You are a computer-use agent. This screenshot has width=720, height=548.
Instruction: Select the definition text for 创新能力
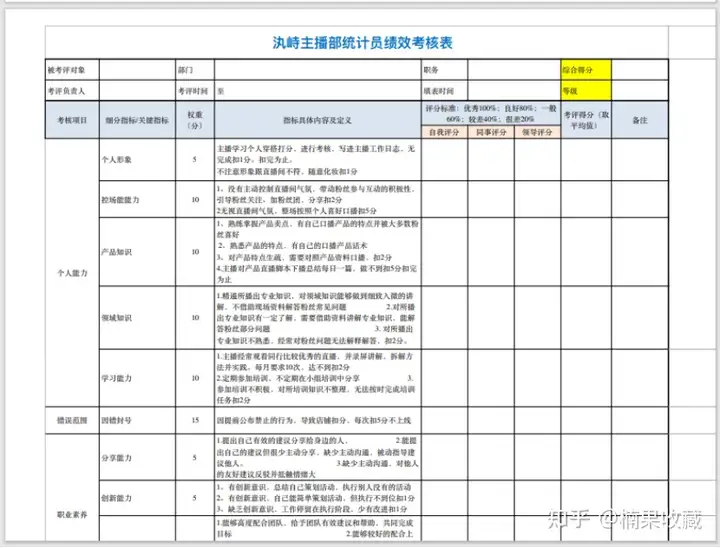coord(318,498)
